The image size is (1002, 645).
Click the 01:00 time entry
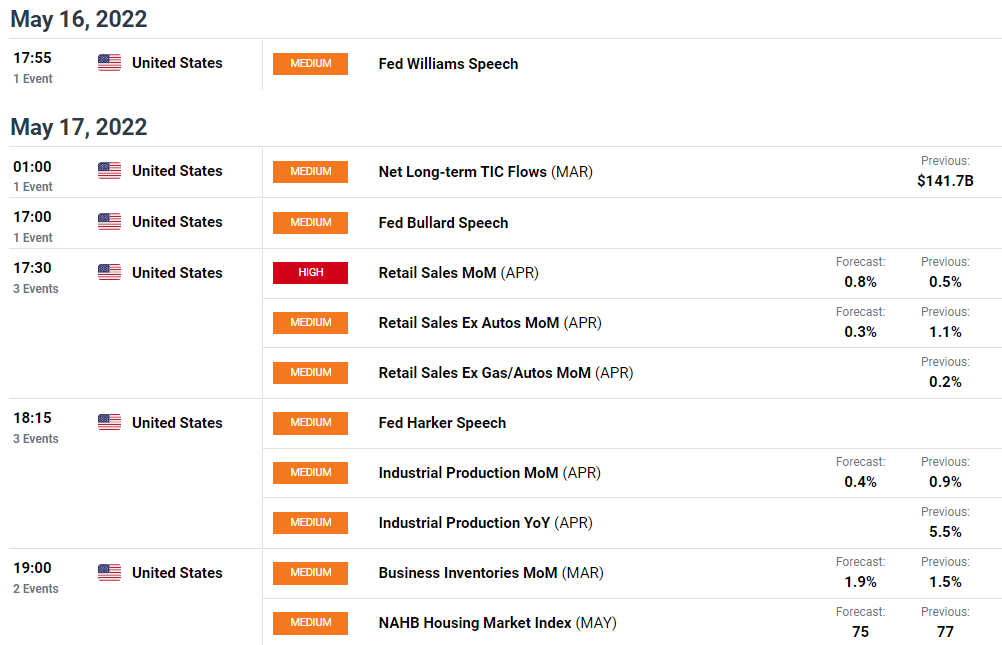[33, 167]
